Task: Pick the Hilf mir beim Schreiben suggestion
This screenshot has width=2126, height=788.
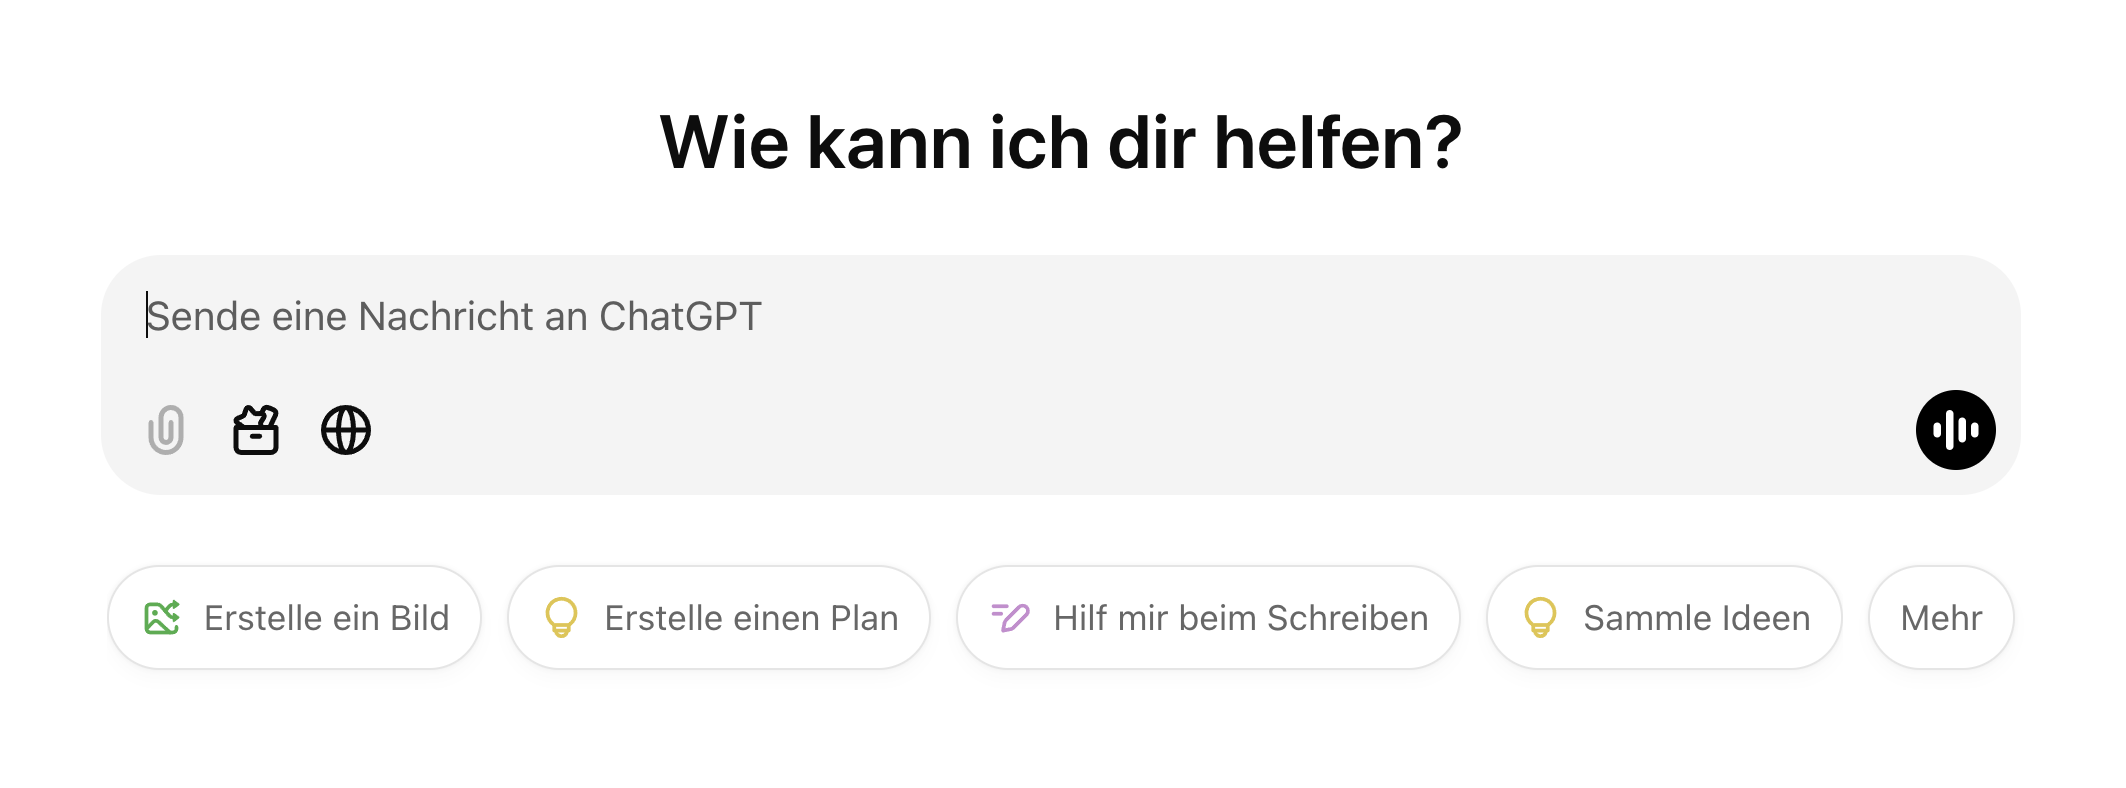Action: (x=1208, y=618)
